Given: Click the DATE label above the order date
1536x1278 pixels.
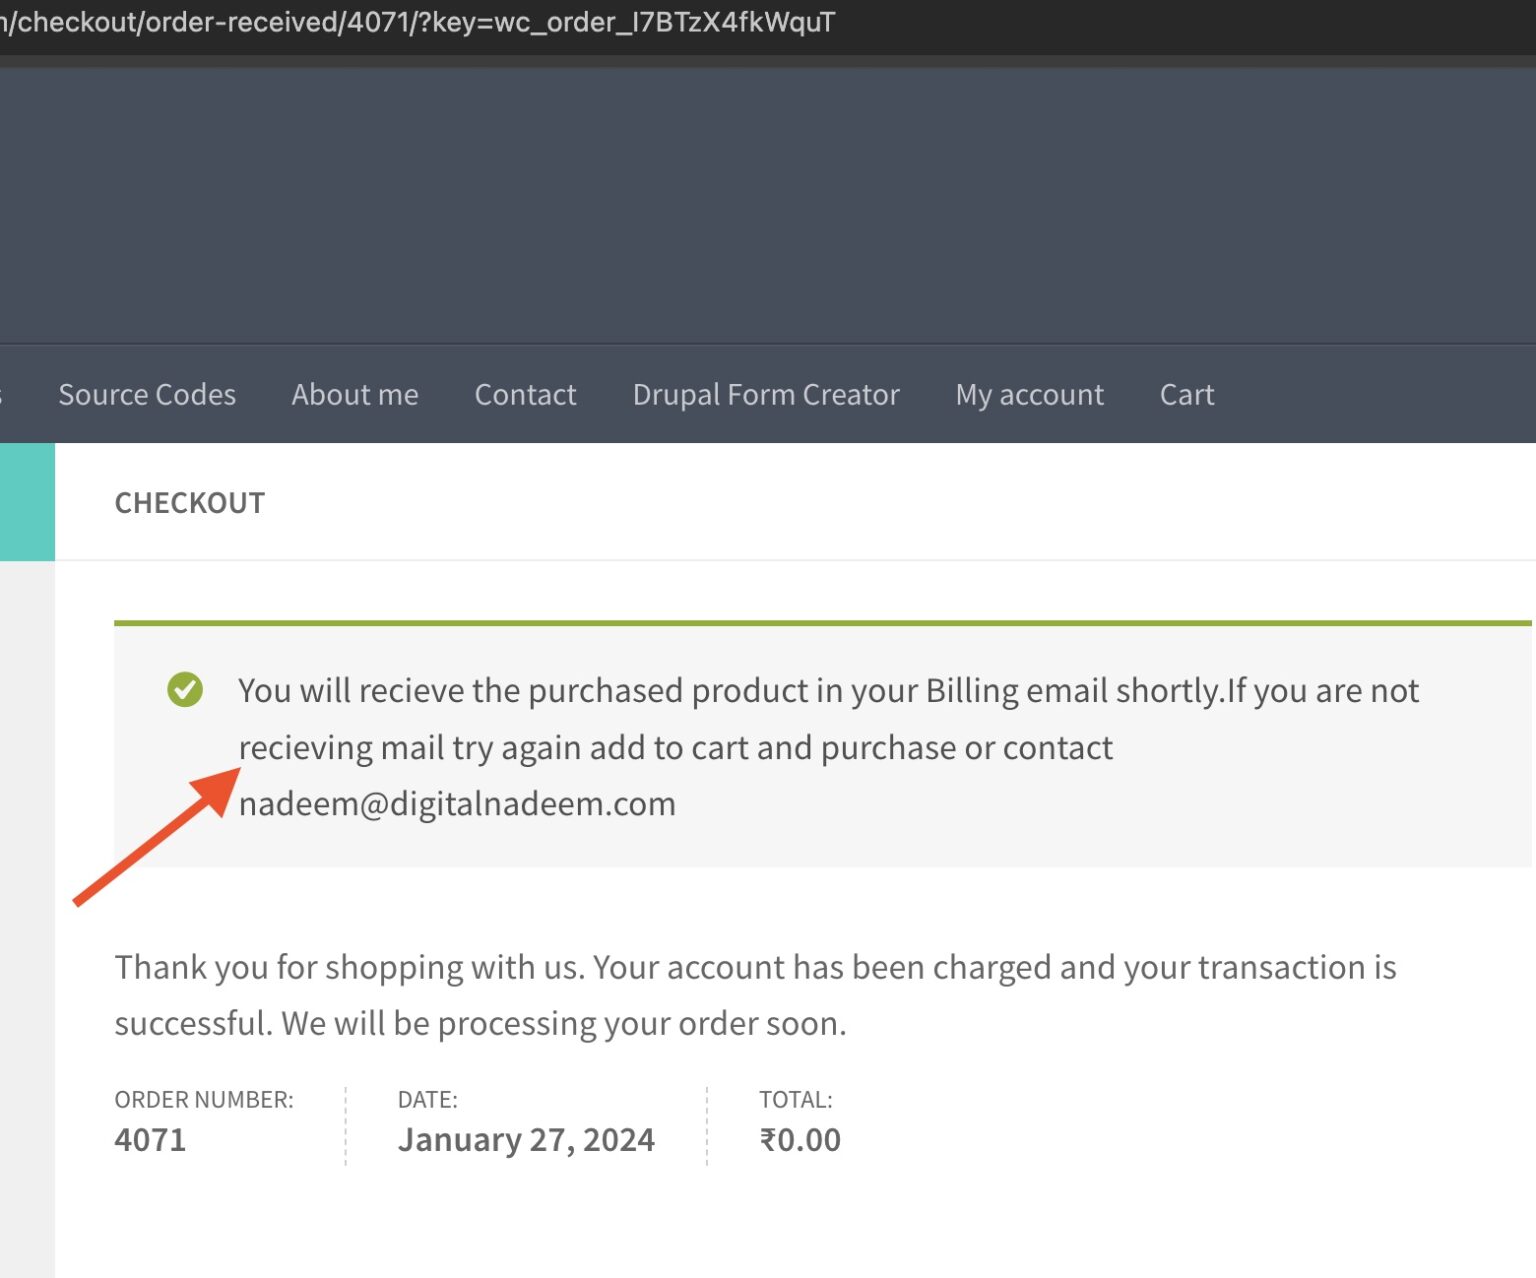Looking at the screenshot, I should [x=428, y=1099].
